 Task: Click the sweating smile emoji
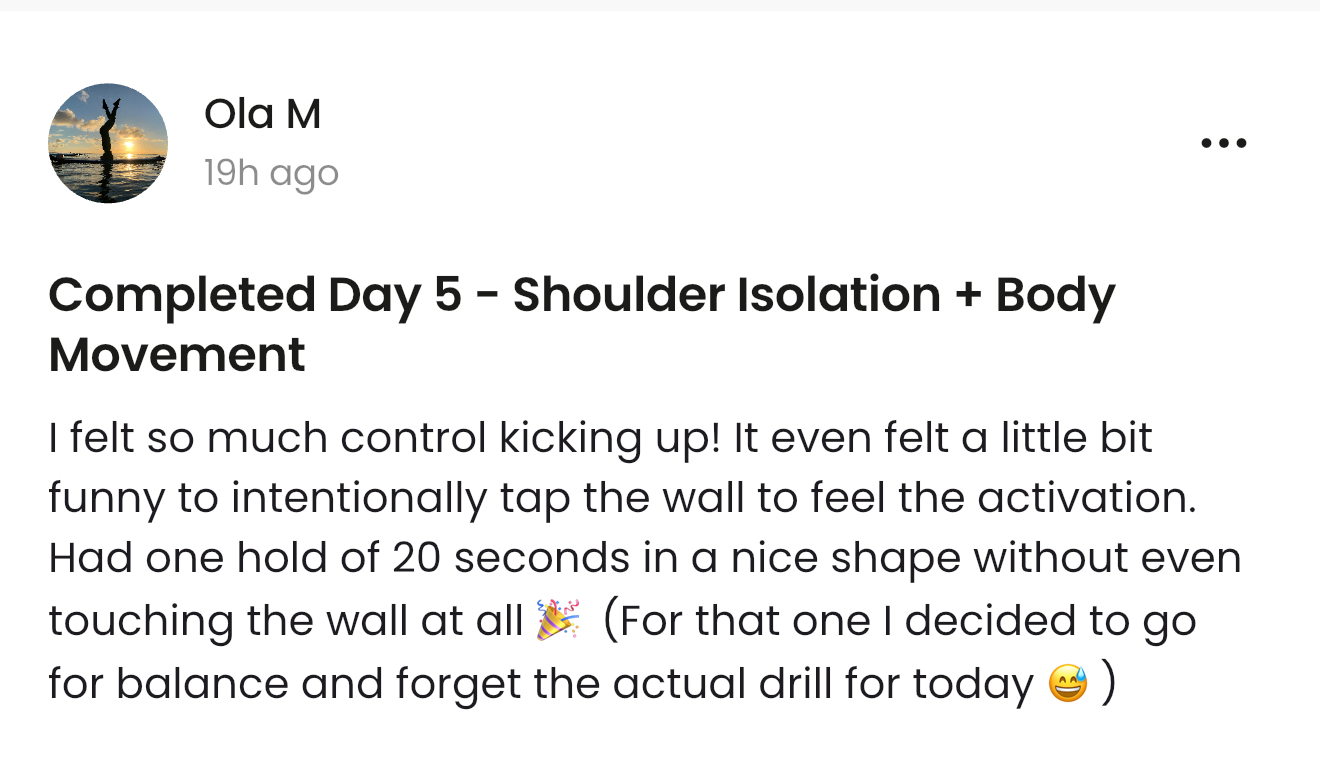pos(1067,684)
